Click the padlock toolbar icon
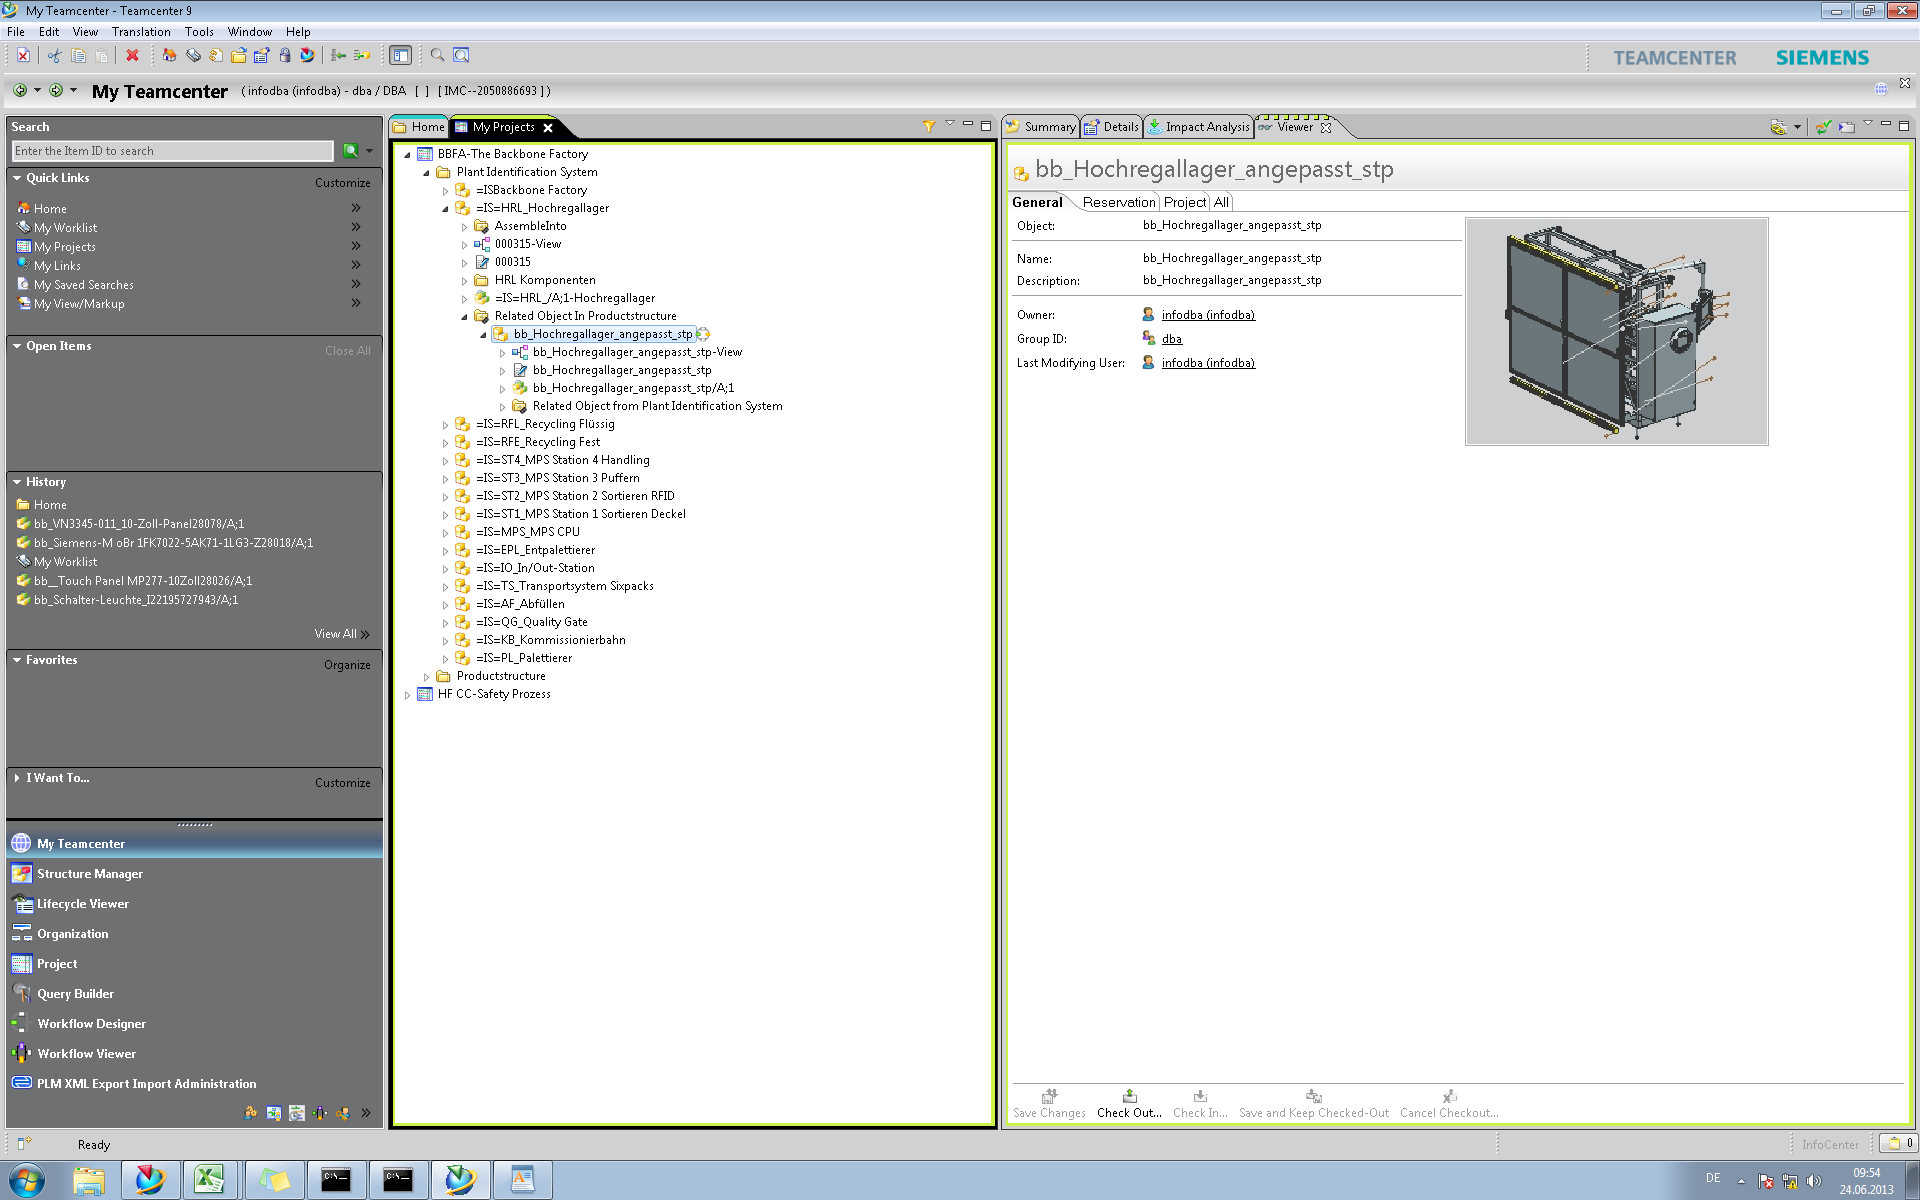 click(285, 56)
